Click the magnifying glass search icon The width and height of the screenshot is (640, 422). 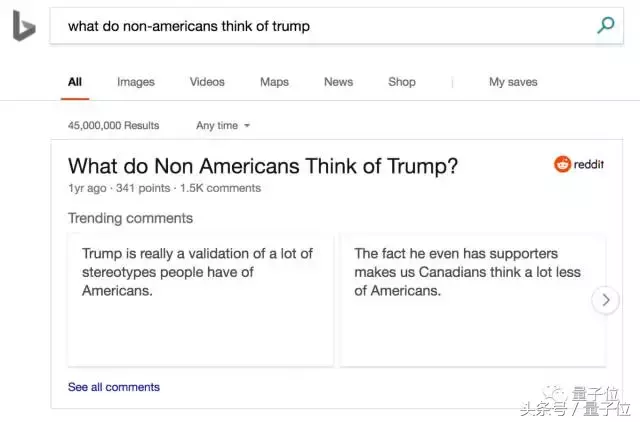606,25
